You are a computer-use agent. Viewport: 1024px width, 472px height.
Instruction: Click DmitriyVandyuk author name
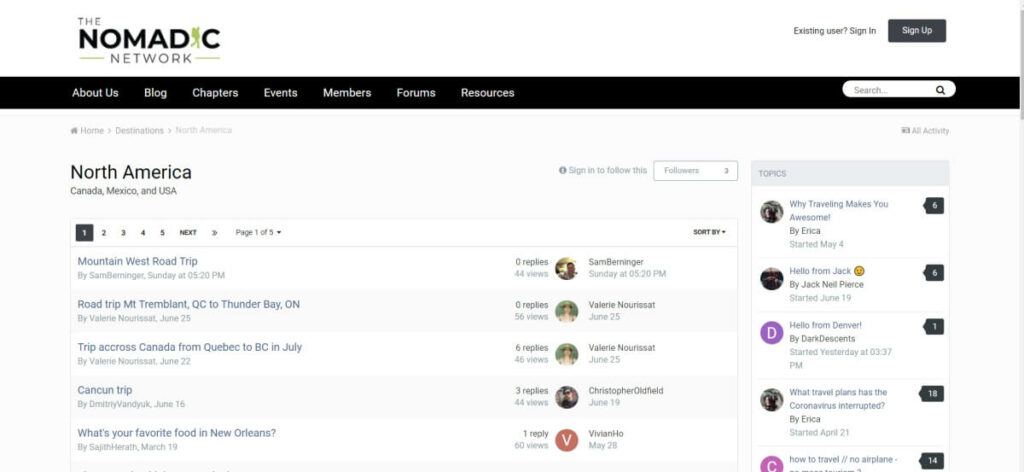(x=120, y=404)
